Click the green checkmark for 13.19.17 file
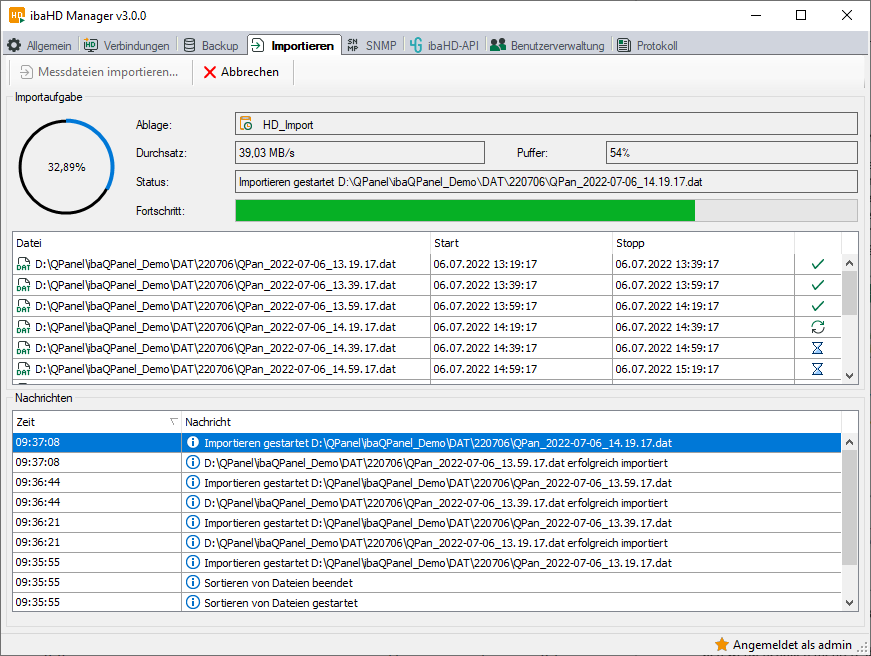 coord(817,264)
